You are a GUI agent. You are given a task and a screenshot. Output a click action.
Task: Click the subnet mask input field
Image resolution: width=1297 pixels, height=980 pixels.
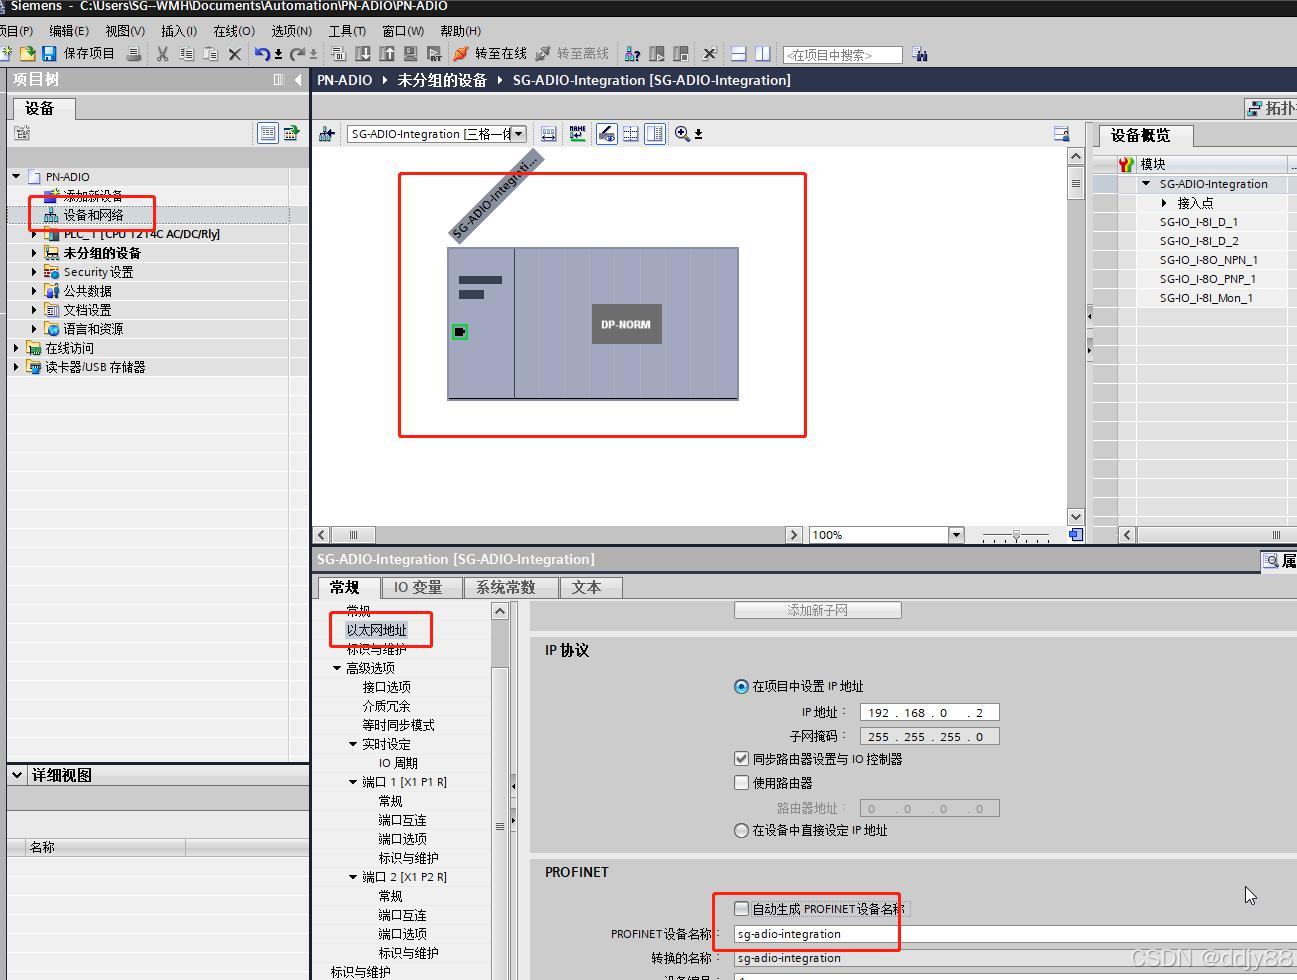(929, 737)
